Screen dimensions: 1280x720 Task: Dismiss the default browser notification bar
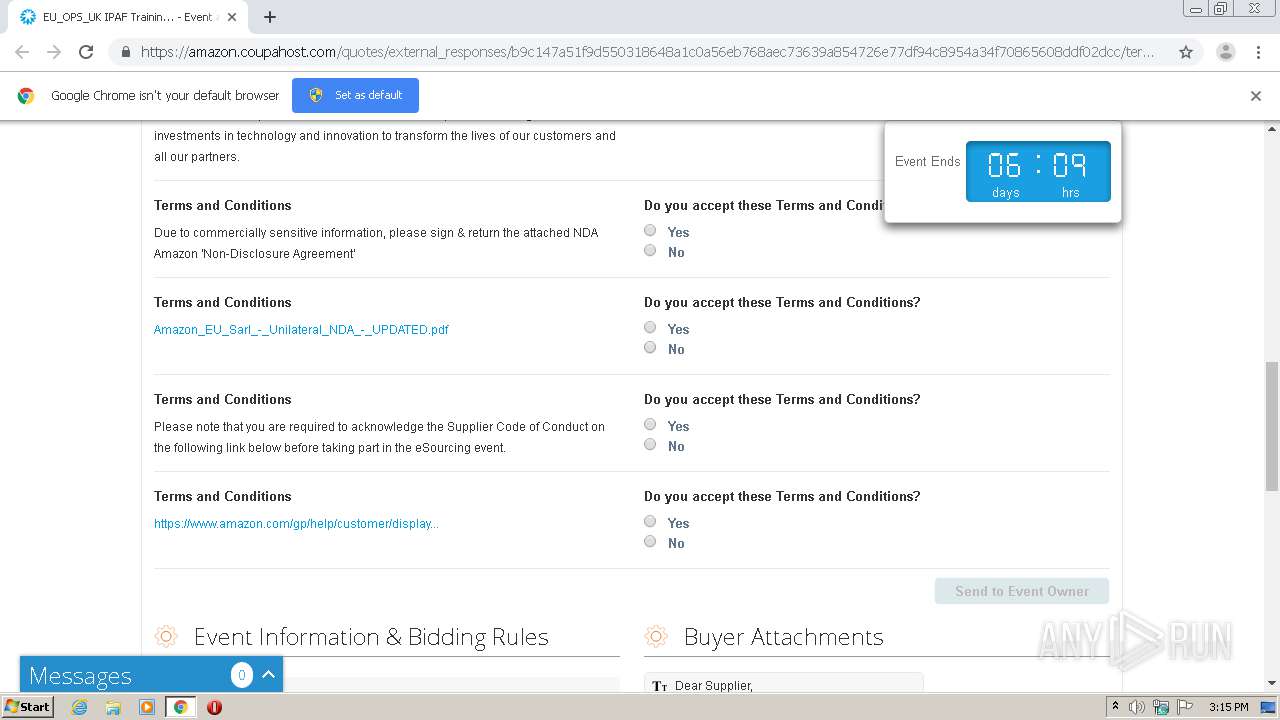pos(1256,96)
